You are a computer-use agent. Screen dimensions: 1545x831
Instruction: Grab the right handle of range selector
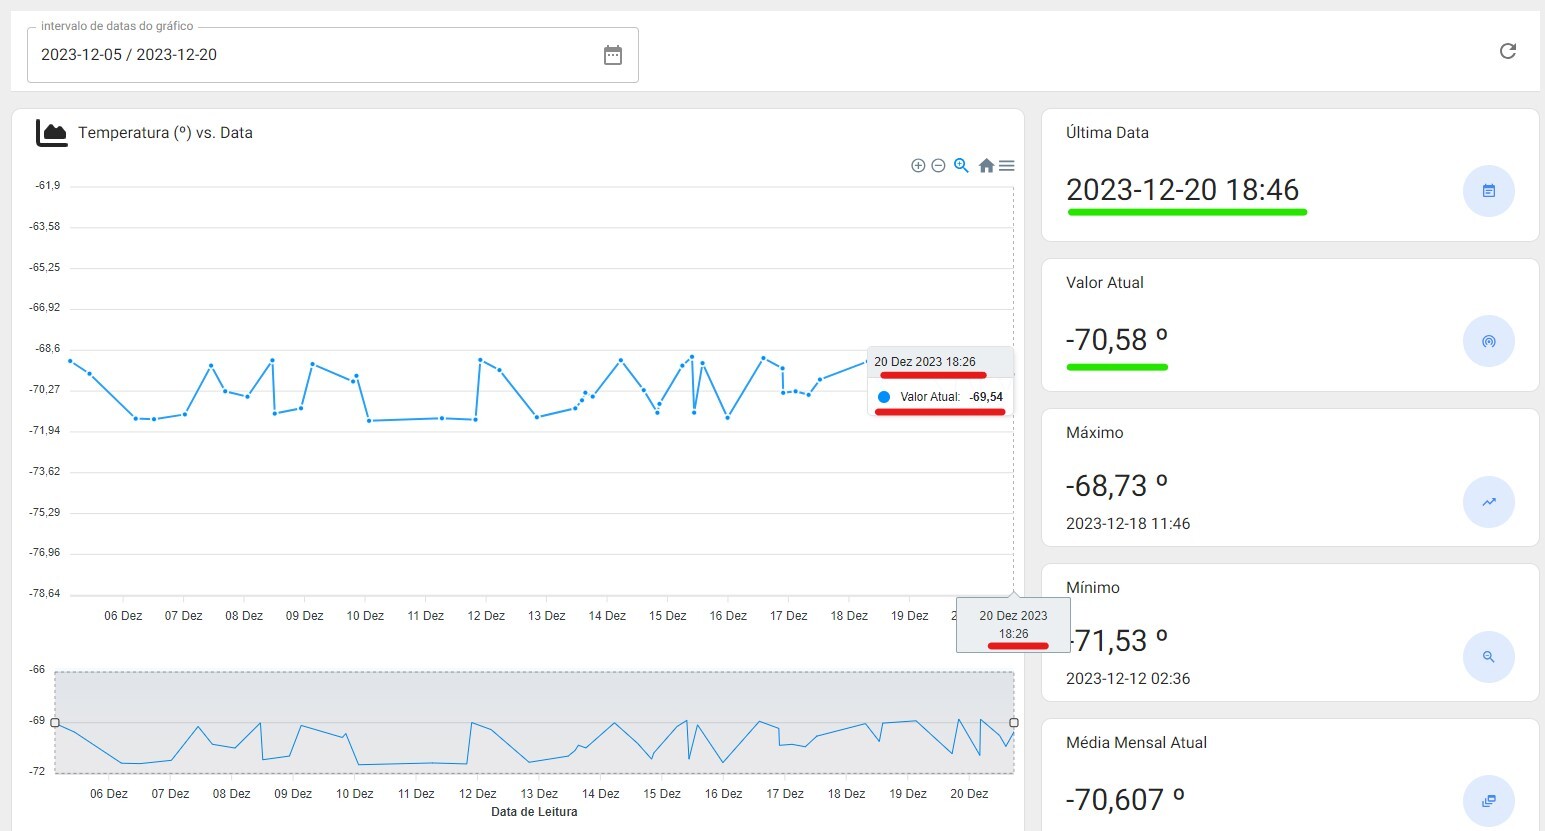(x=1014, y=722)
